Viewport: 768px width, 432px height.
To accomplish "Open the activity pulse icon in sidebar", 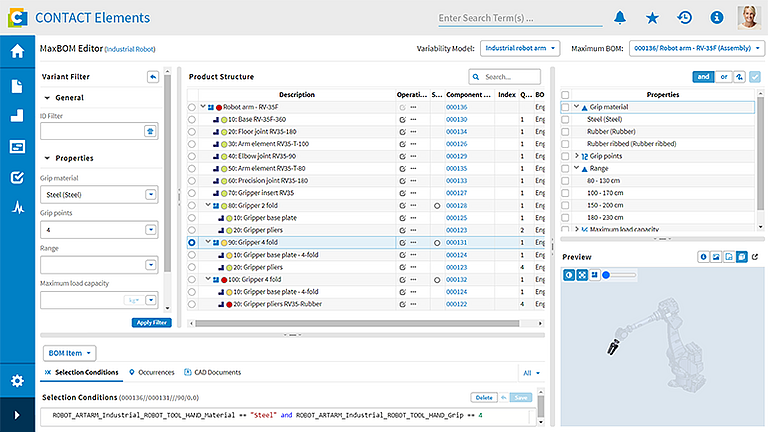I will pos(18,208).
